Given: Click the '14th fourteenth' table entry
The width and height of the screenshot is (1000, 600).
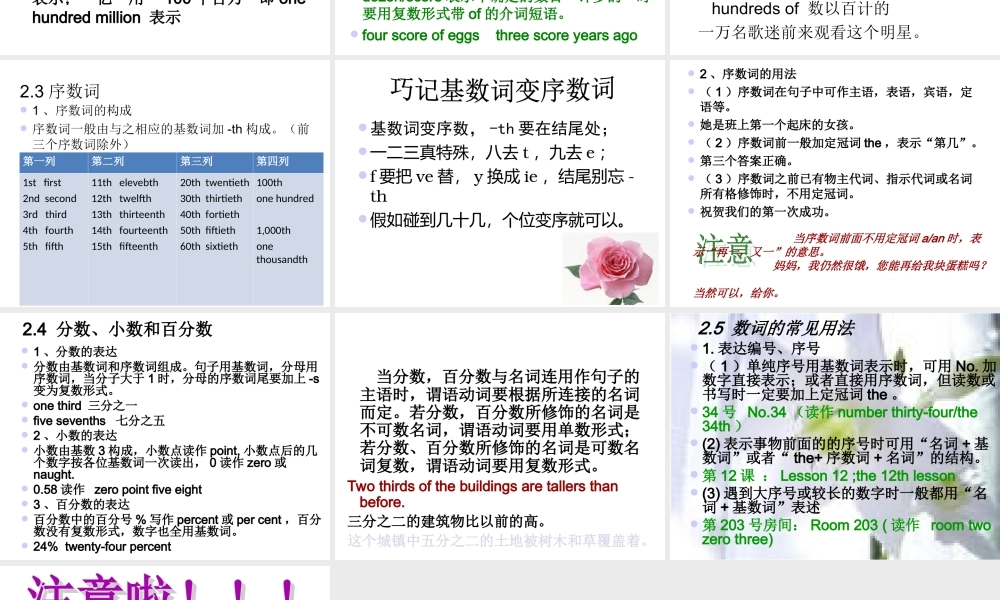Looking at the screenshot, I should tap(129, 230).
